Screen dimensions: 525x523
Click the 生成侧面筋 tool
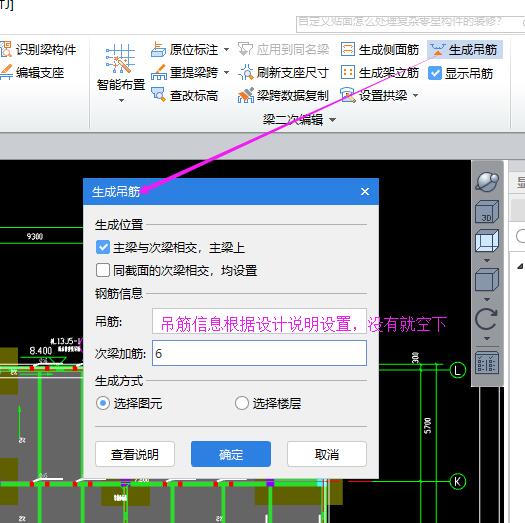(x=380, y=50)
